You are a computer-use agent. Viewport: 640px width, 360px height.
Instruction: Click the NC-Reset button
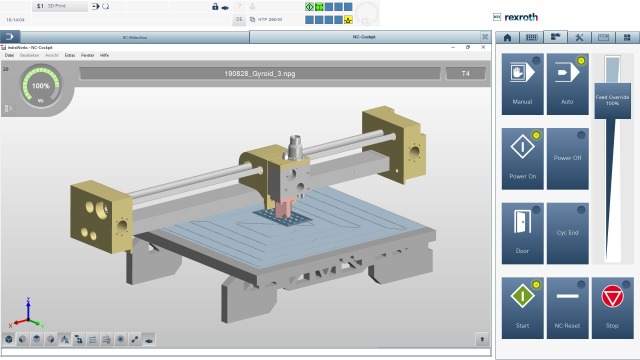tap(567, 308)
